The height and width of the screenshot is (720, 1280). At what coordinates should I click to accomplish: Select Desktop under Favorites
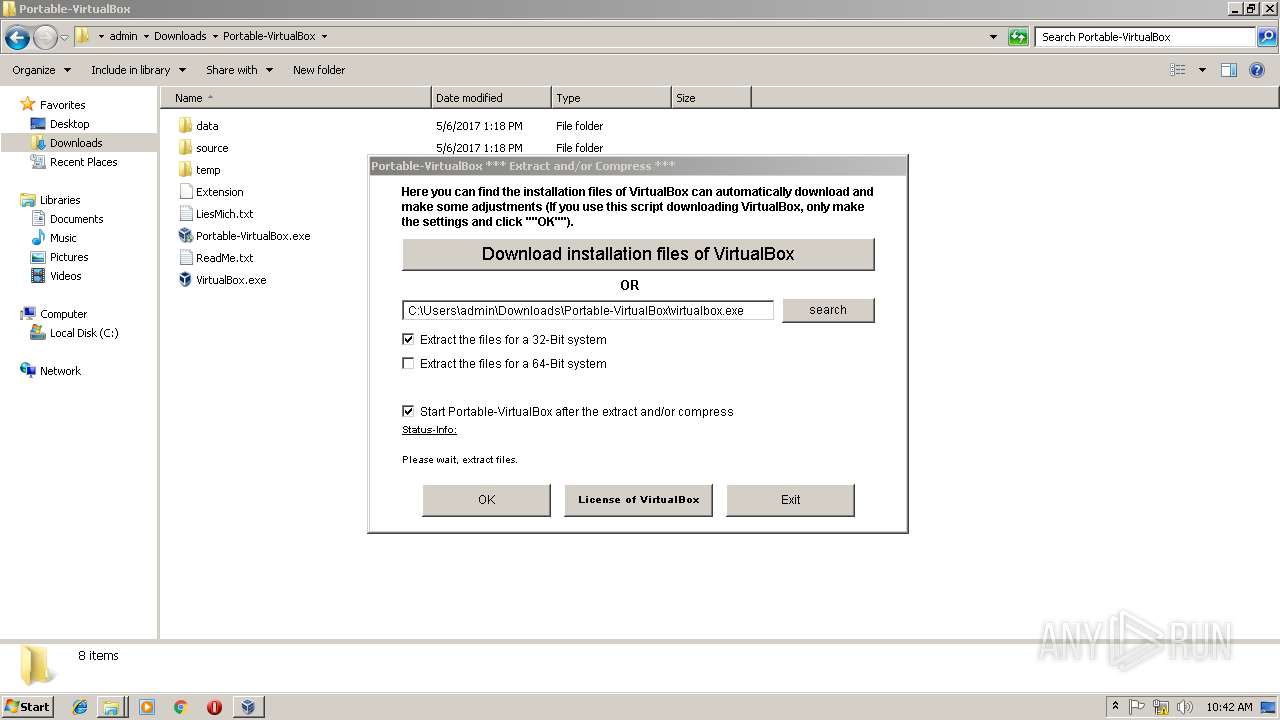coord(69,124)
